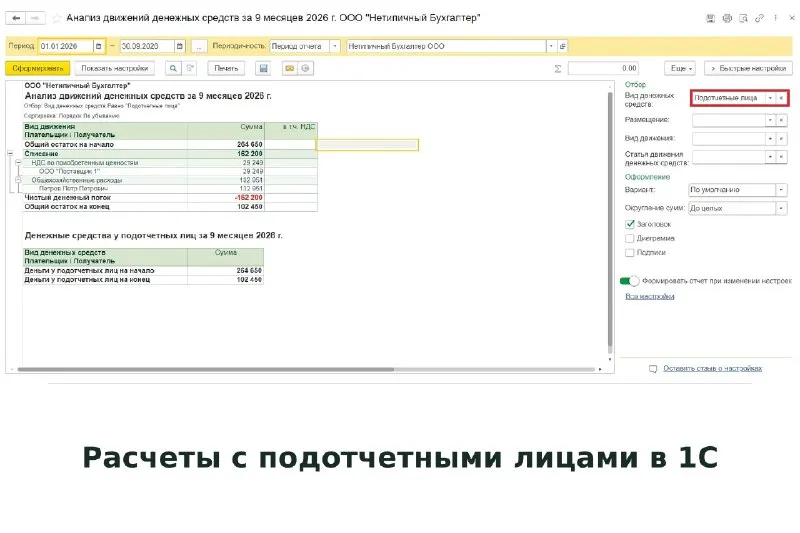The width and height of the screenshot is (800, 533).
Task: Collapse the Списание group
Action: pos(10,154)
